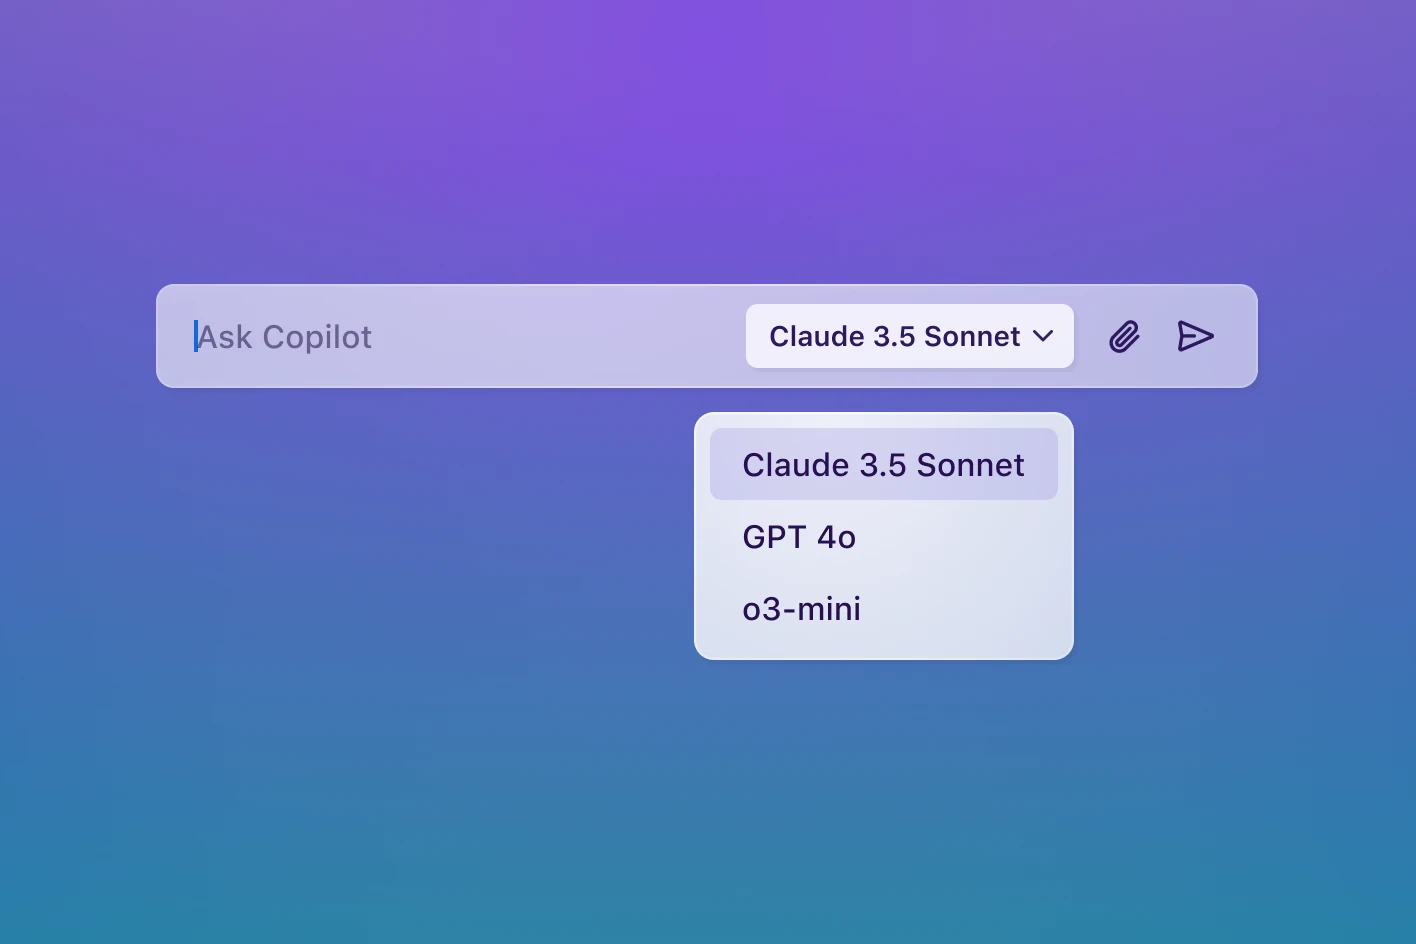Attach a file using the paperclip
This screenshot has width=1416, height=944.
(1124, 337)
